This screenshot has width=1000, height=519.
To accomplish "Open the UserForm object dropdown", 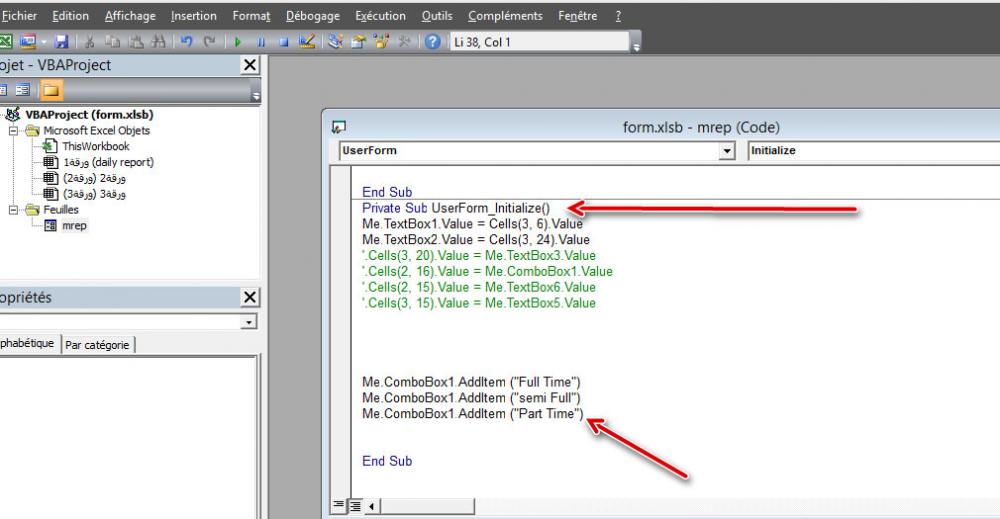I will coord(726,151).
